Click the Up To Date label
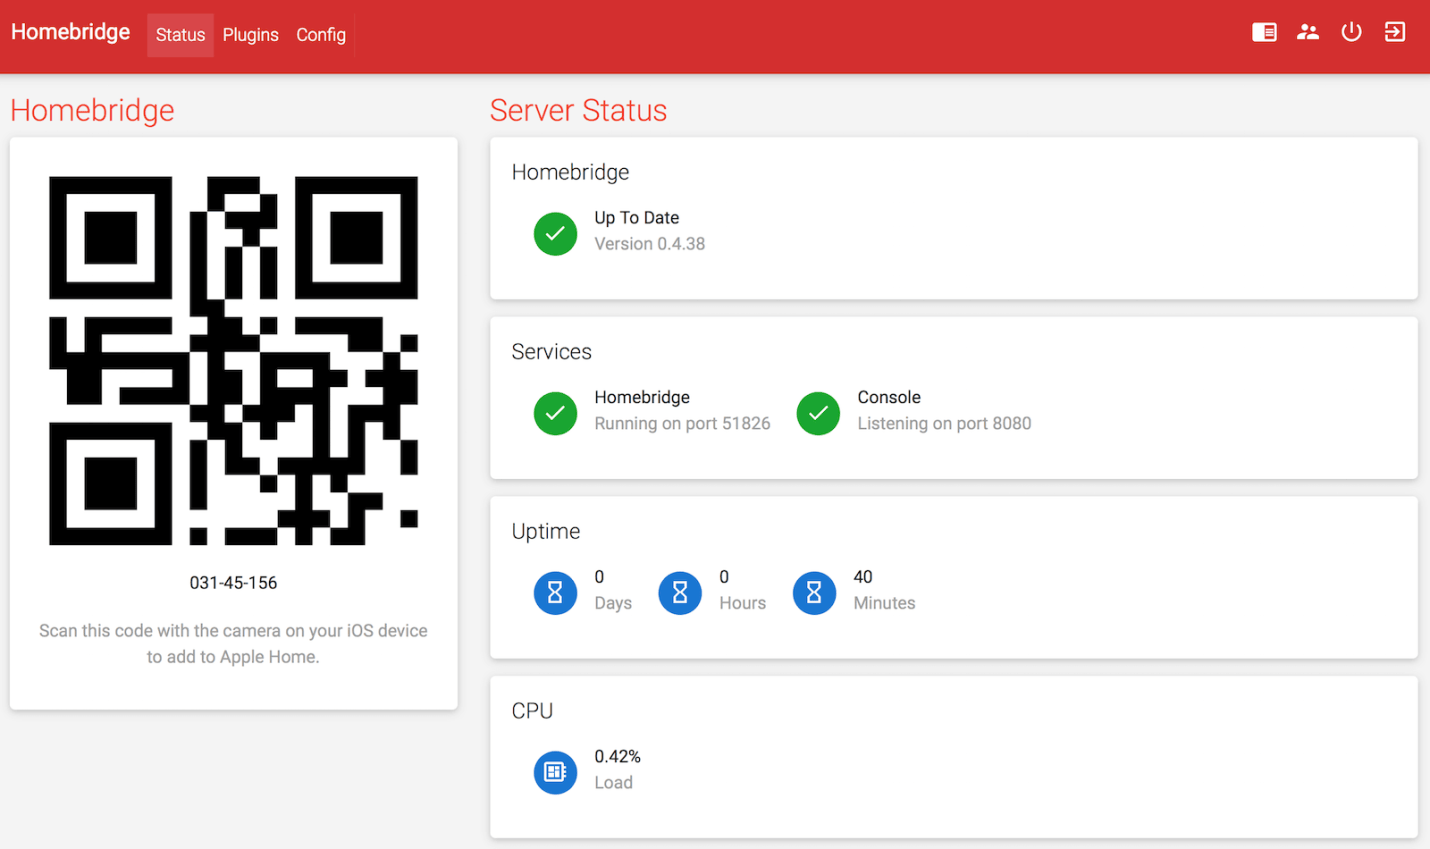 point(637,218)
